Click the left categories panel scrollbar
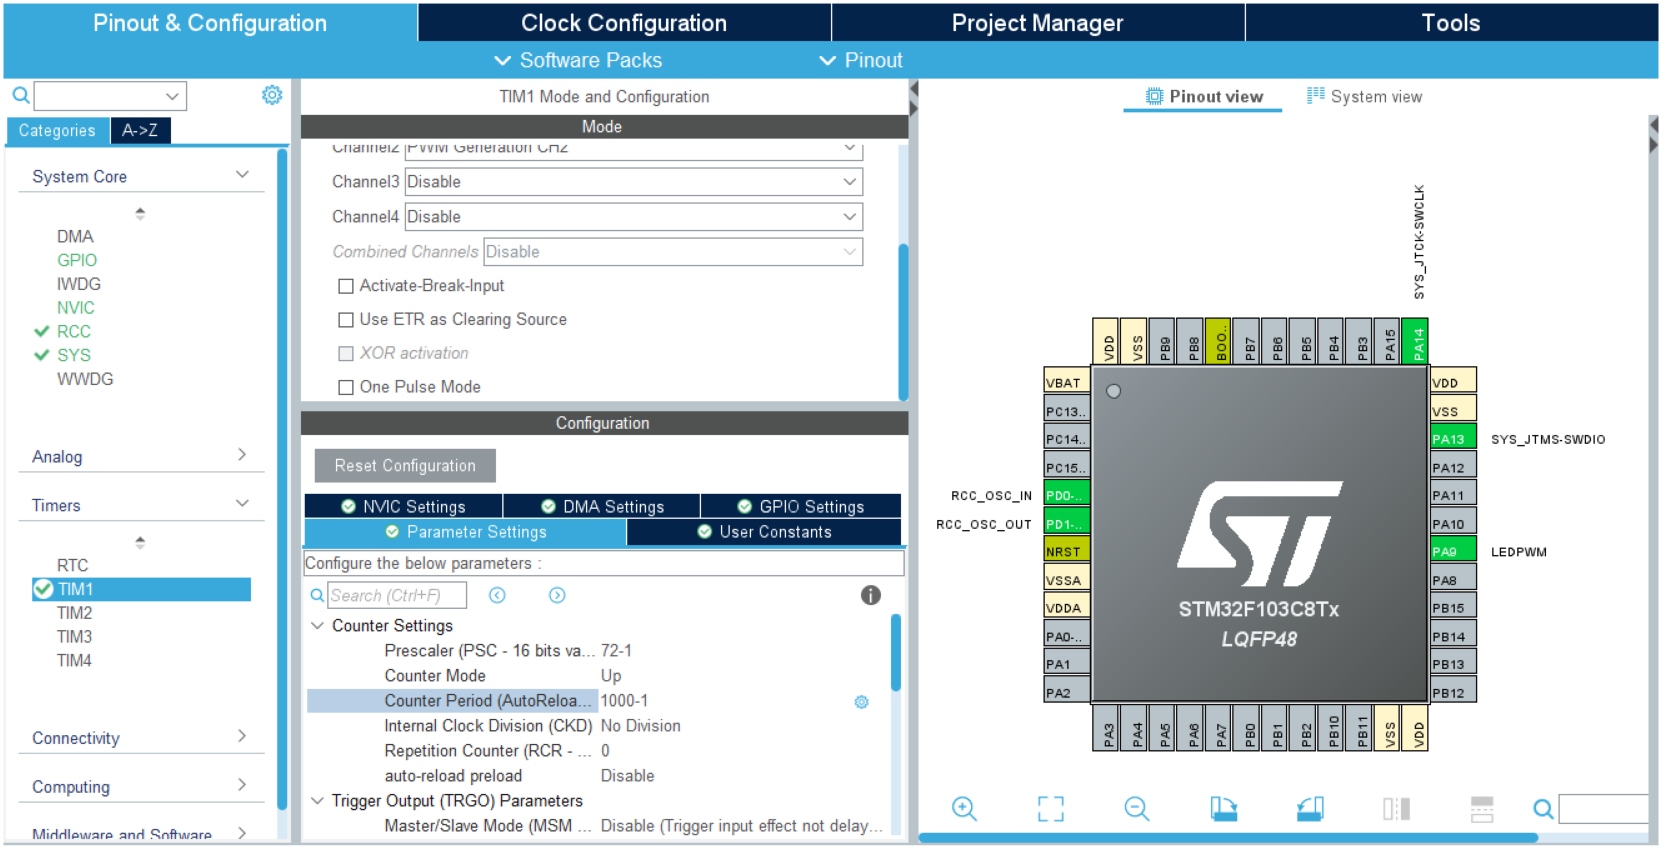Viewport: 1662px width, 849px height. (x=282, y=478)
